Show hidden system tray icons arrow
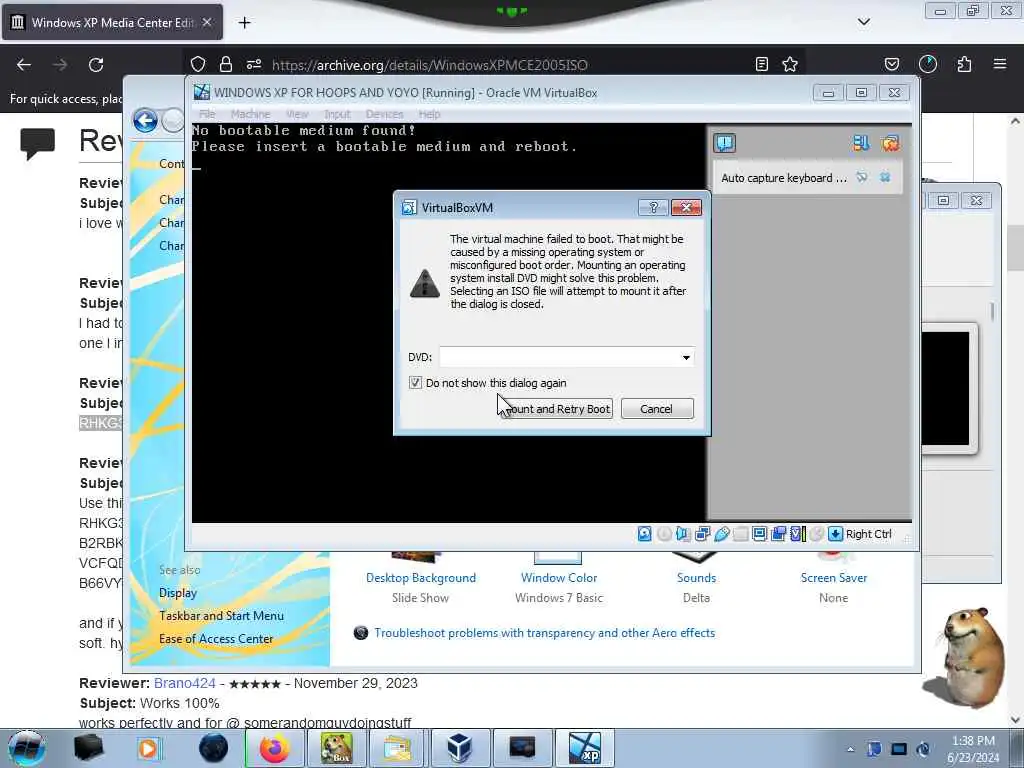The height and width of the screenshot is (768, 1024). pos(850,749)
